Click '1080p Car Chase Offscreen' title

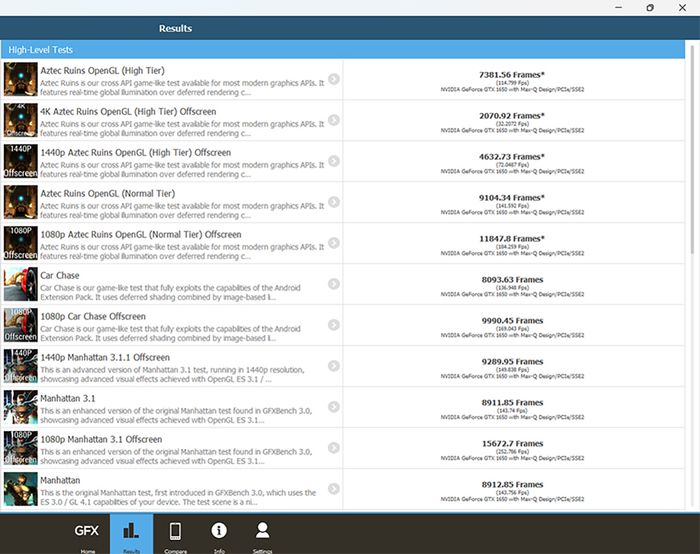(x=93, y=317)
